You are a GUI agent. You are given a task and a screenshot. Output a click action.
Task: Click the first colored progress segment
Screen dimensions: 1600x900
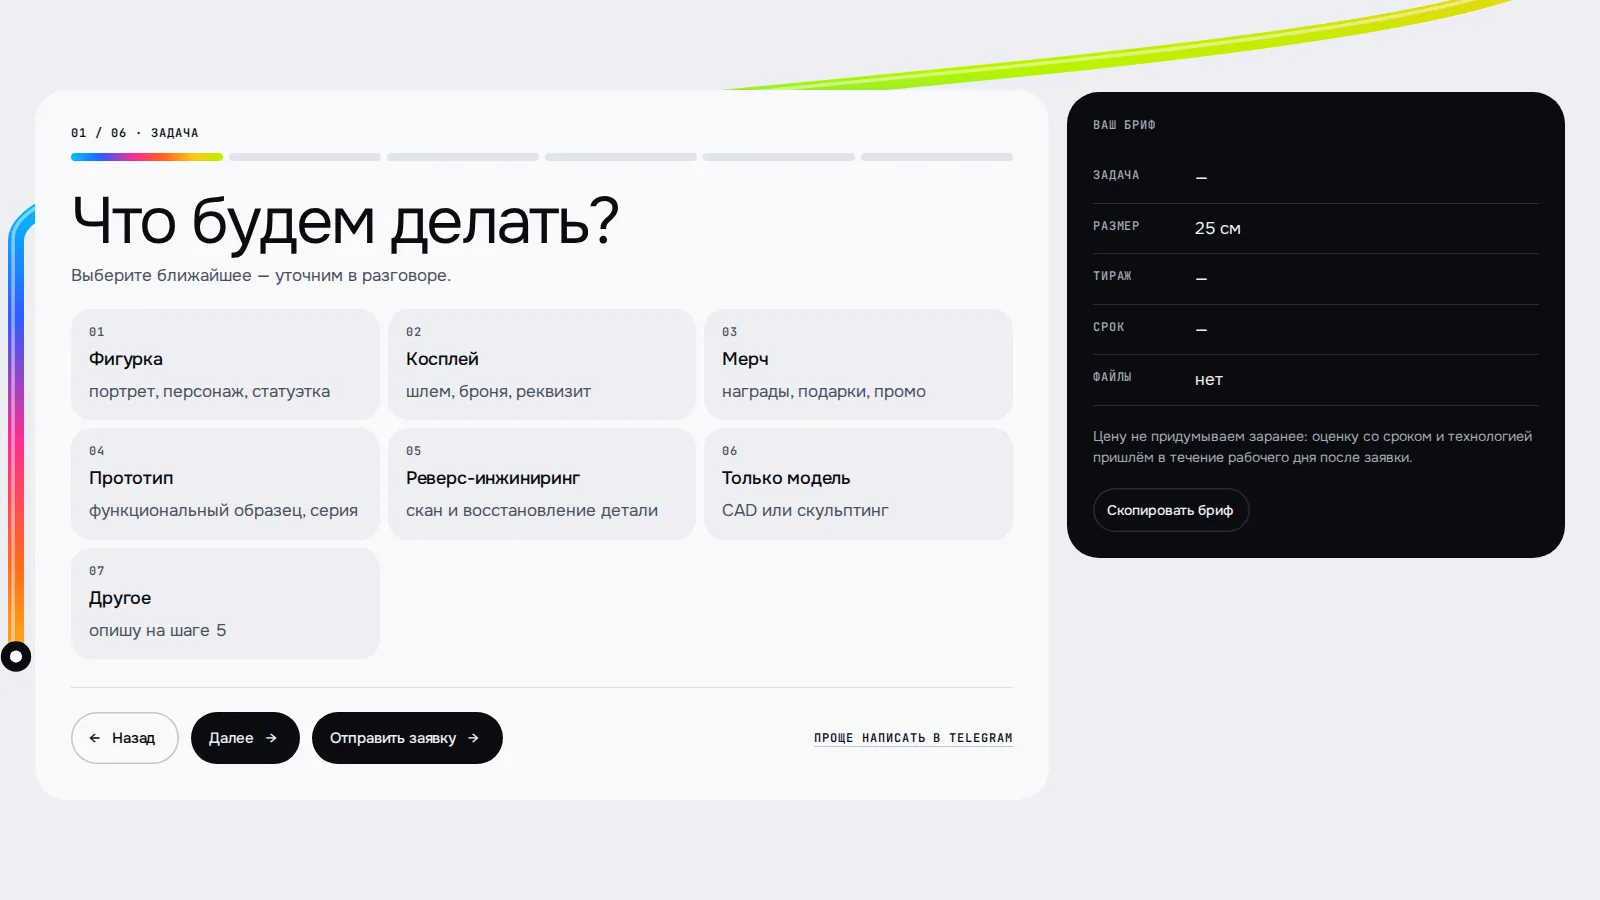click(x=147, y=157)
